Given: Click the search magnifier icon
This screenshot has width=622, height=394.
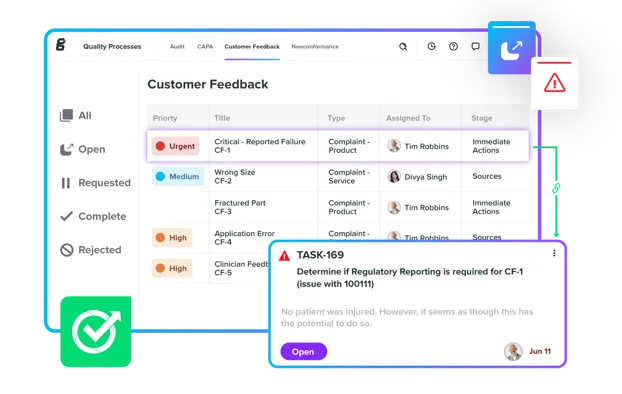Looking at the screenshot, I should click(x=403, y=47).
